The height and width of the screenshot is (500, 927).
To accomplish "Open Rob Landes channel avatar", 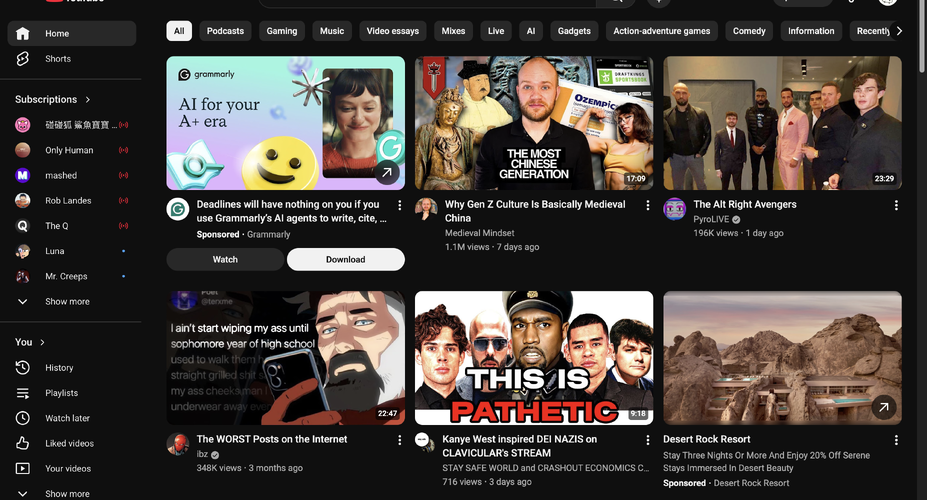I will 22,200.
